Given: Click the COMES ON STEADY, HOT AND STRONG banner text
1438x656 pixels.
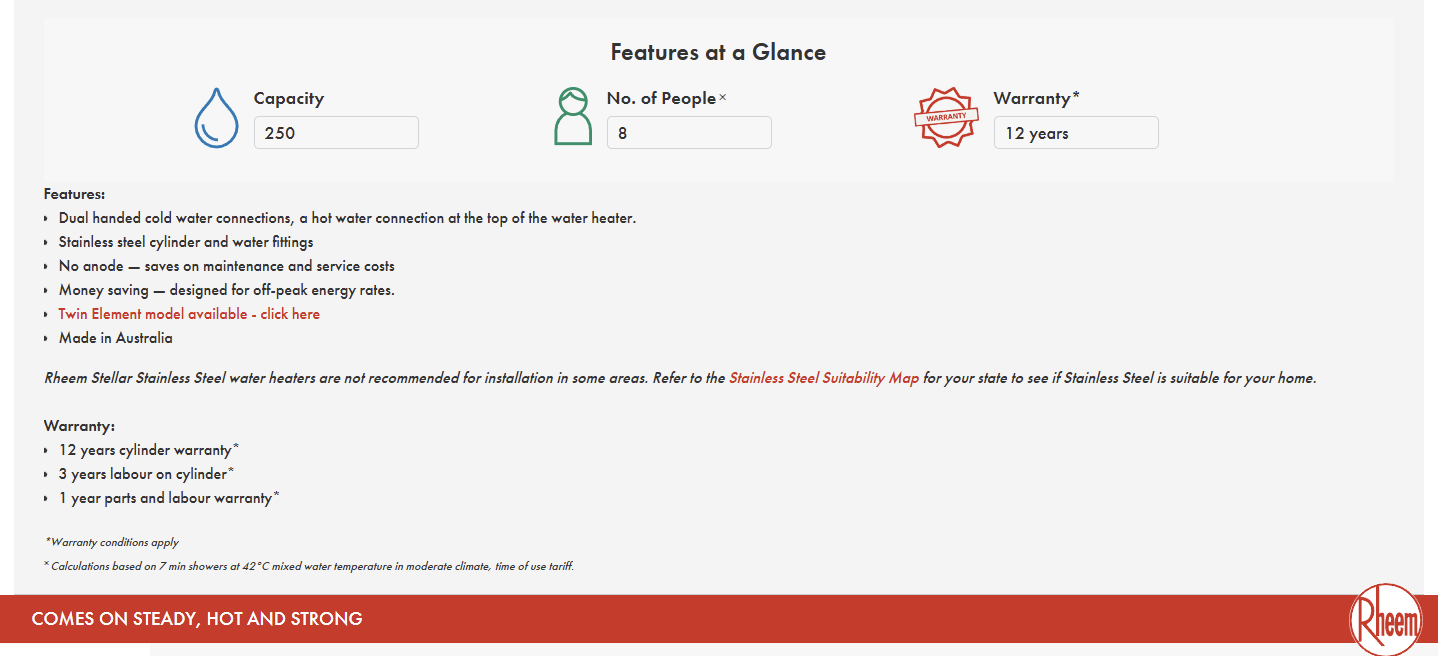Looking at the screenshot, I should (x=197, y=619).
